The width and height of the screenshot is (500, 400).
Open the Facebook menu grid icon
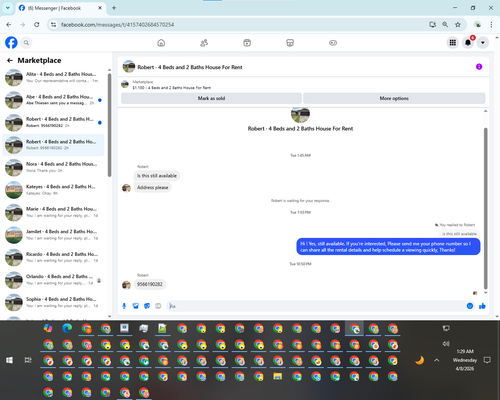coord(453,43)
